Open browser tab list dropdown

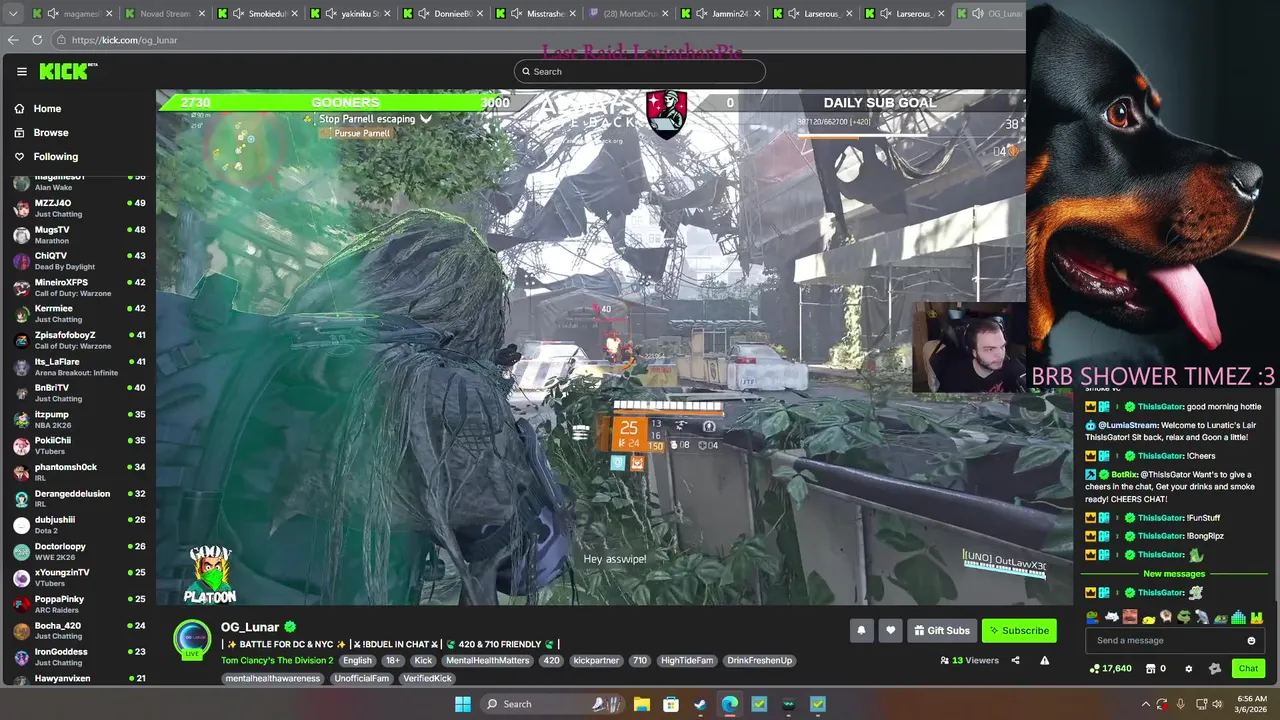[x=13, y=13]
